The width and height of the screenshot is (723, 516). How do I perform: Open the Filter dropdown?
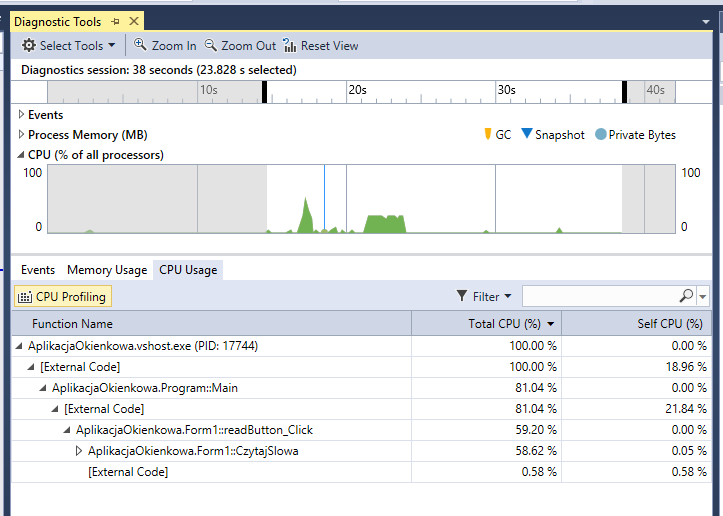[x=484, y=296]
